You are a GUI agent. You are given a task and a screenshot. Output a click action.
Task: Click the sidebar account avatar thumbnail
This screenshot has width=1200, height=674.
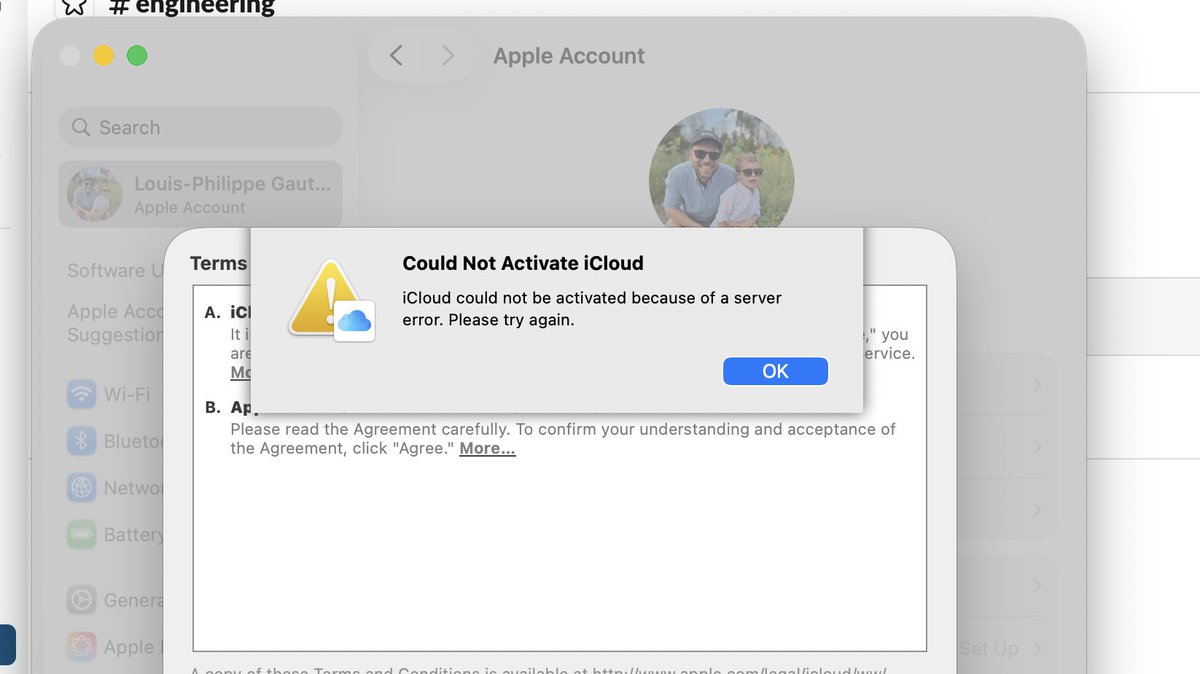click(95, 194)
